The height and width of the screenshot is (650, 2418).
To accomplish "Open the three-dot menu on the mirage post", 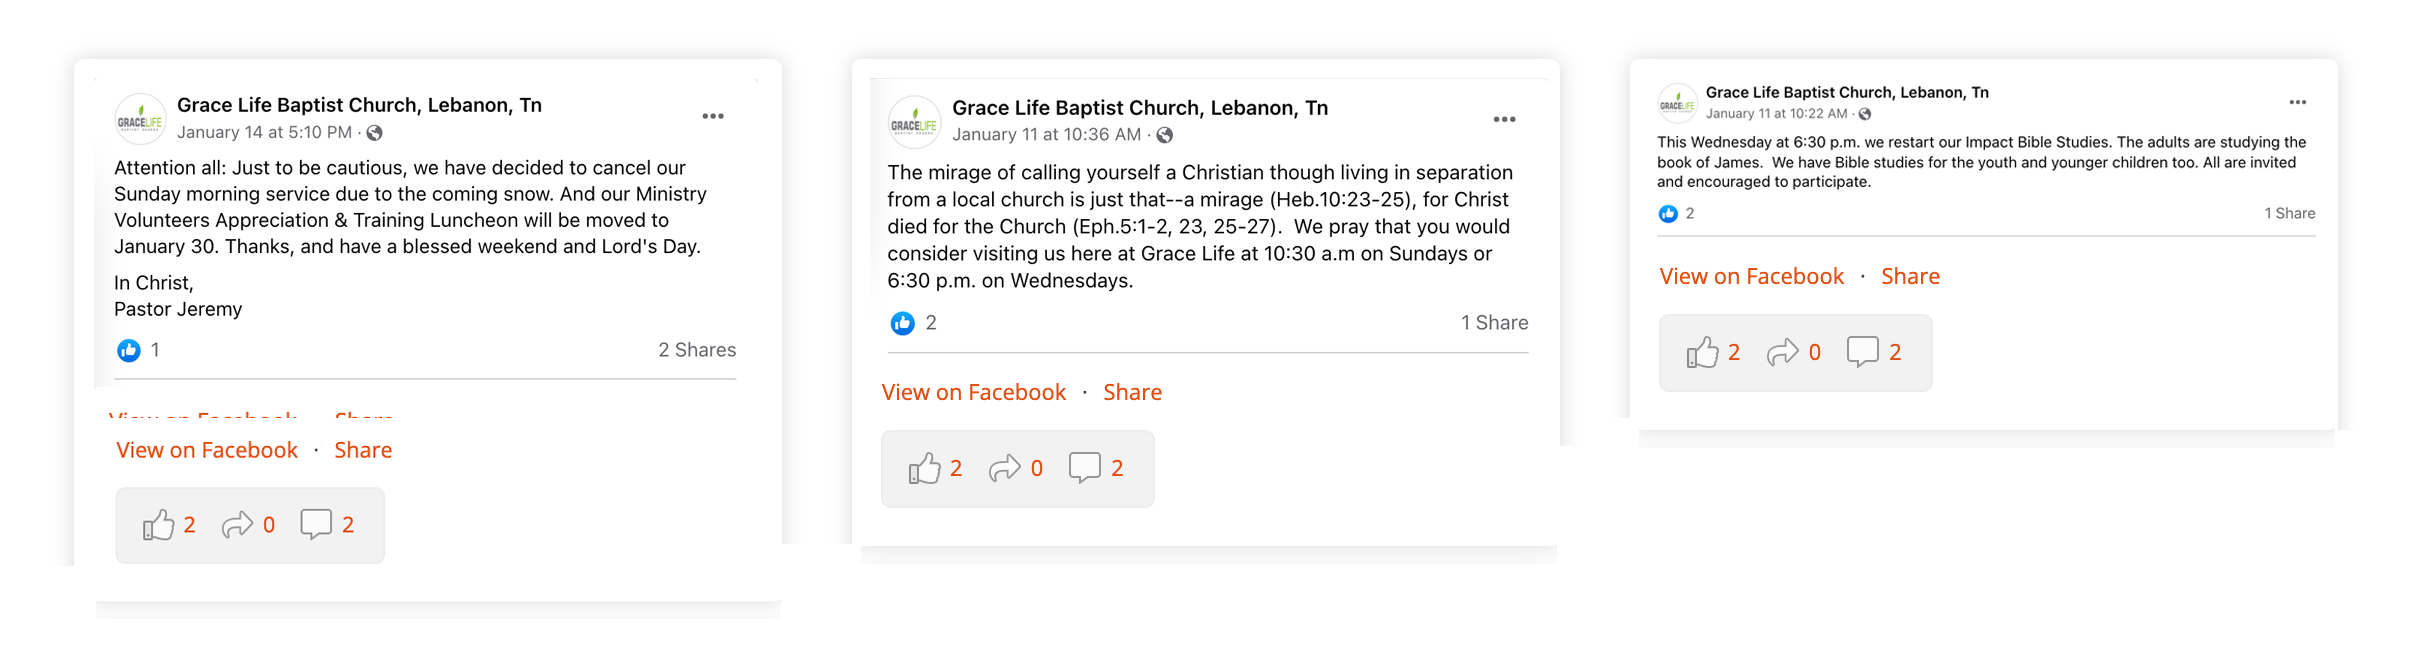I will [1504, 120].
